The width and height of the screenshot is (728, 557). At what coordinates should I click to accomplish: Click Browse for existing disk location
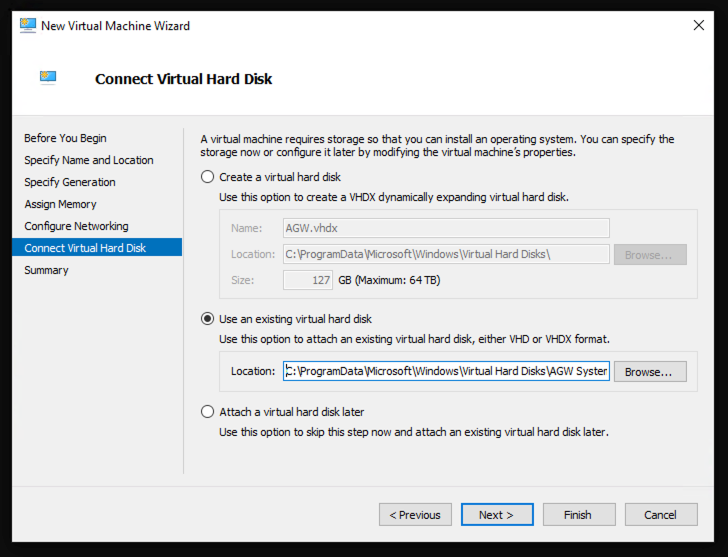(x=649, y=371)
